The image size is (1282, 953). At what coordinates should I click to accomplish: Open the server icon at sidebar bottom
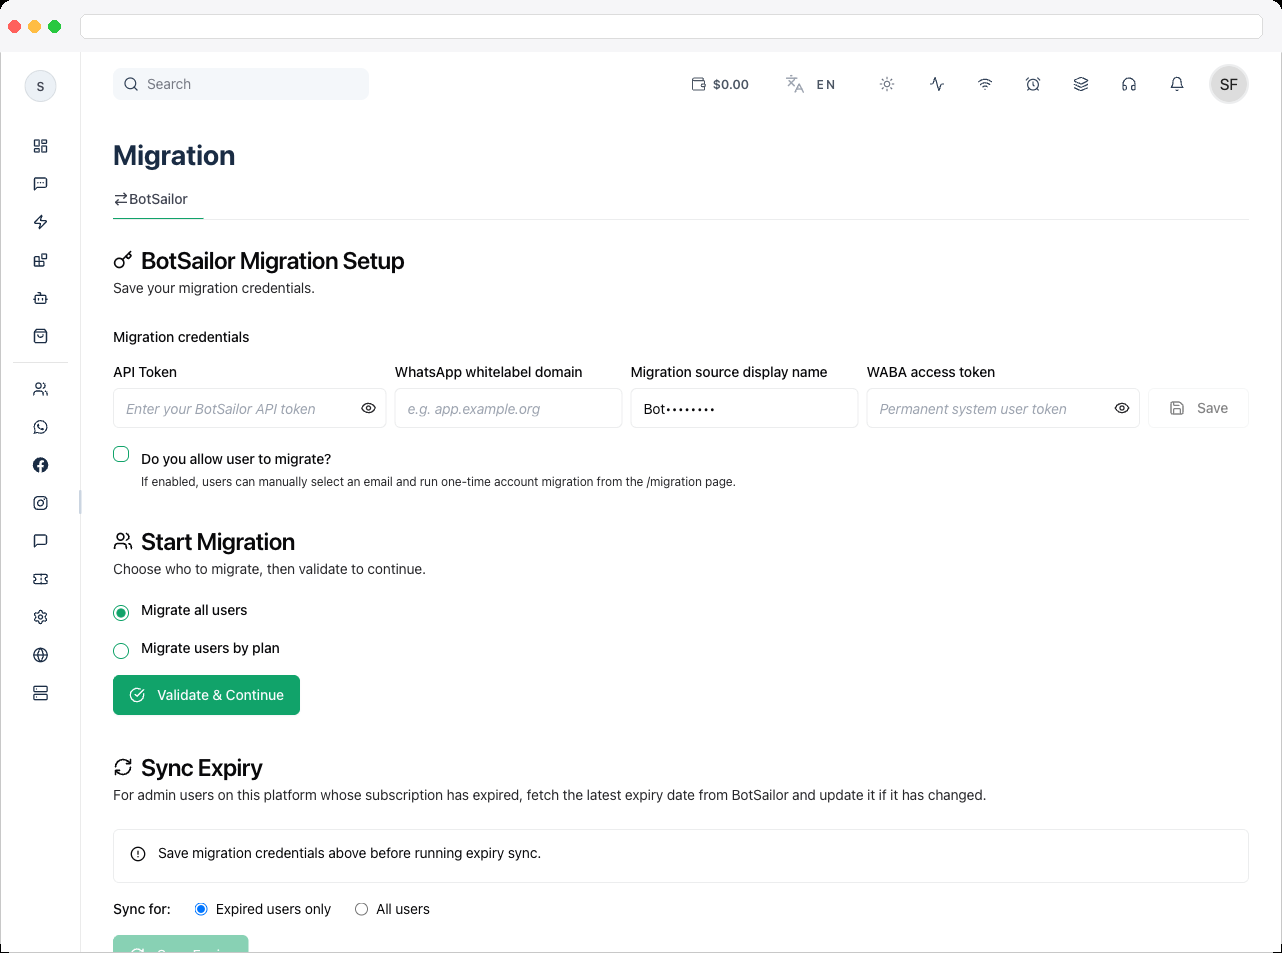coord(40,693)
